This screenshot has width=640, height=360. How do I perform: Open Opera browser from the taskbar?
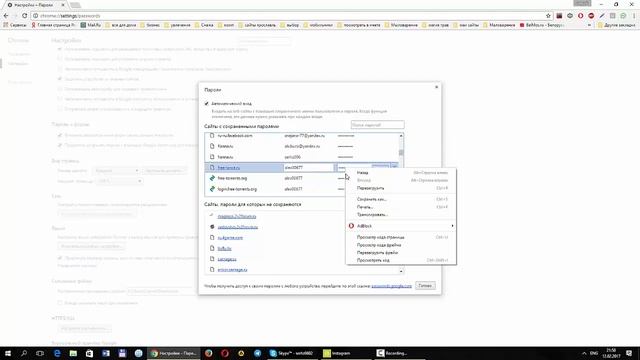tap(225, 353)
